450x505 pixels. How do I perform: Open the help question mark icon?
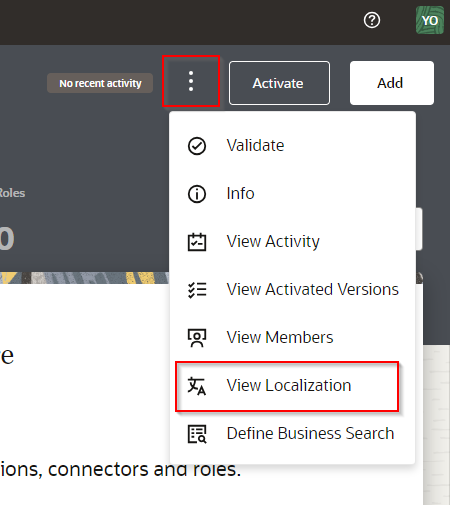coord(372,20)
